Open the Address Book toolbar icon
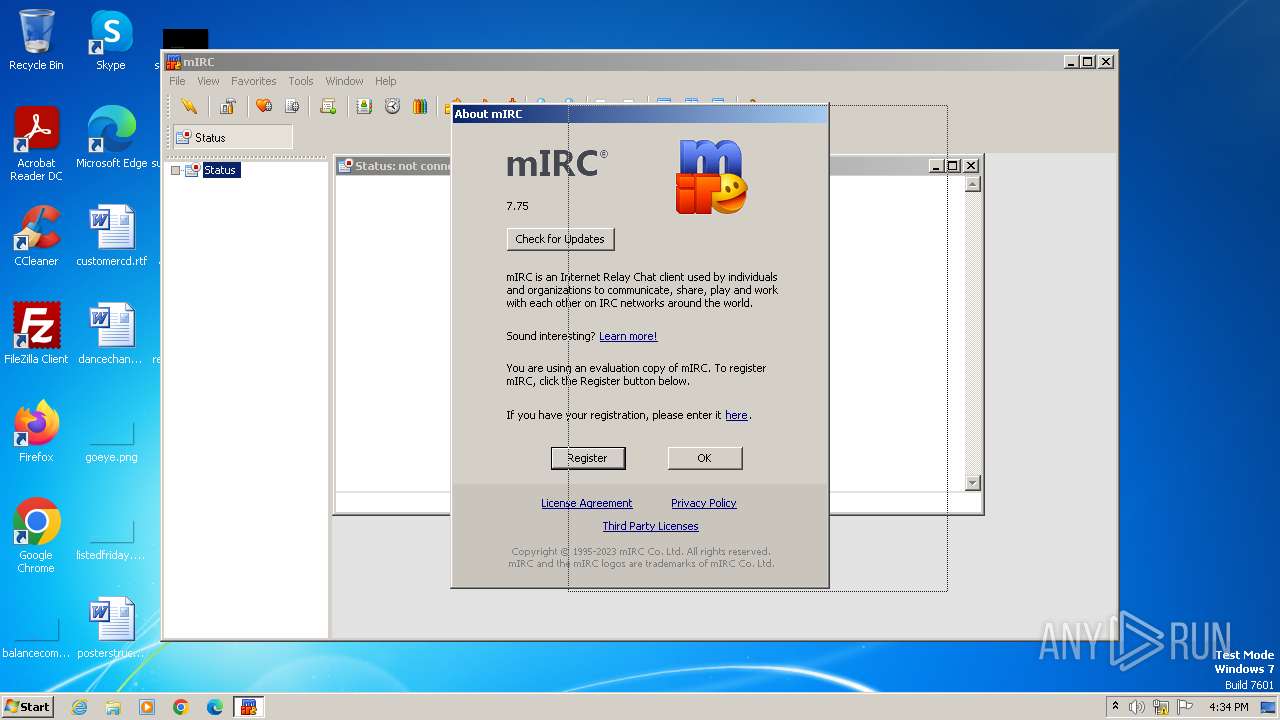The image size is (1280, 720). [364, 106]
